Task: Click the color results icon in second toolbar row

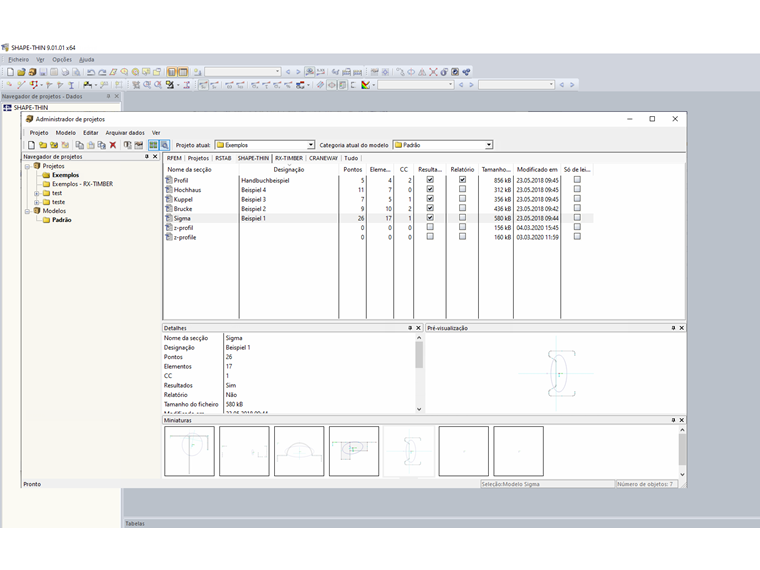Action: [x=365, y=85]
